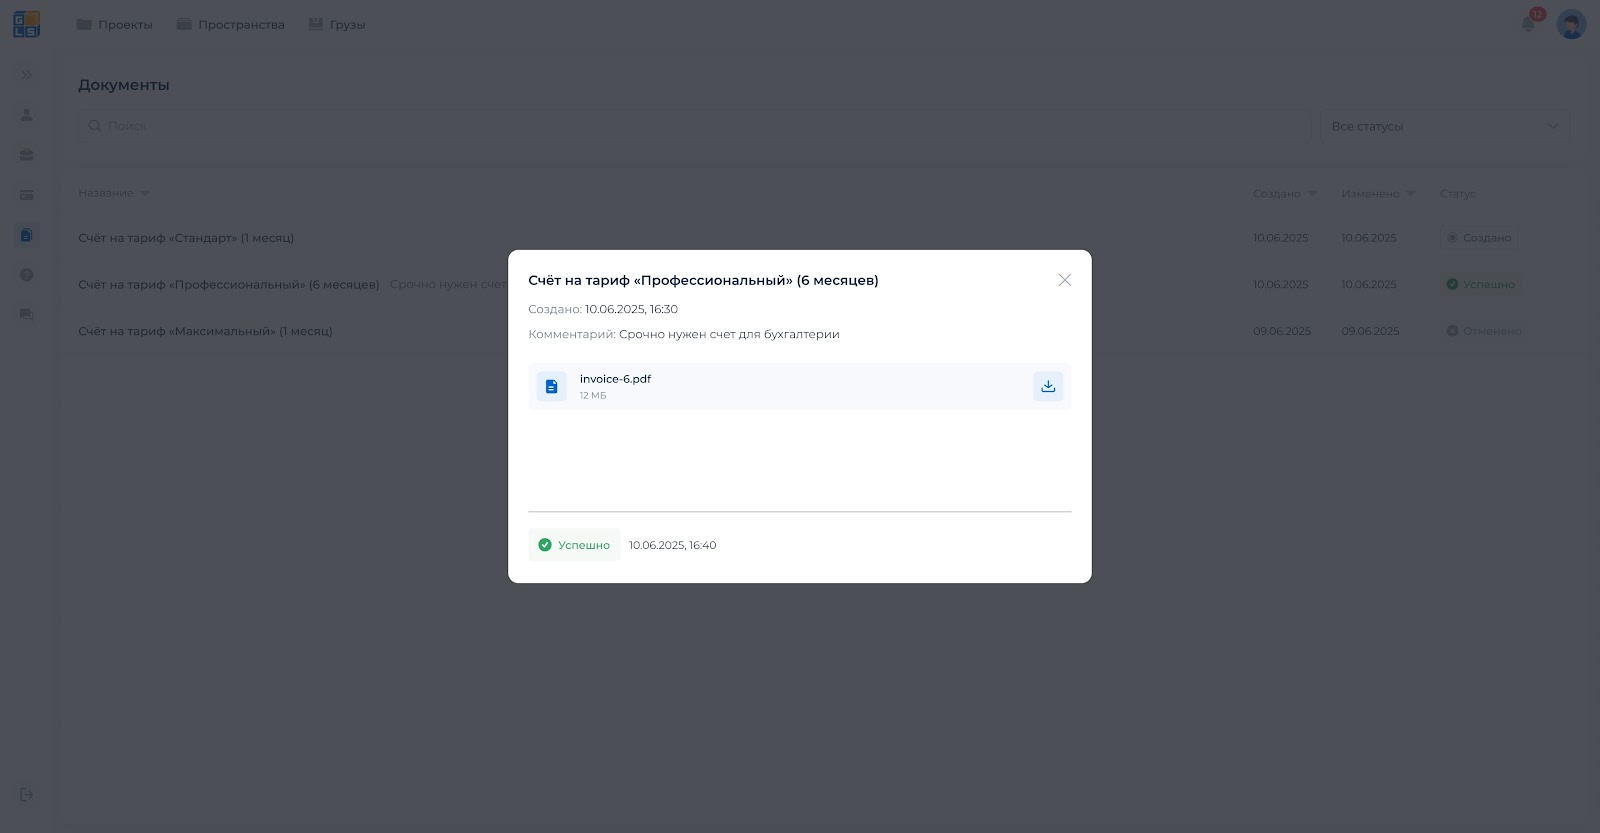Open the payment card sidebar icon

27,195
